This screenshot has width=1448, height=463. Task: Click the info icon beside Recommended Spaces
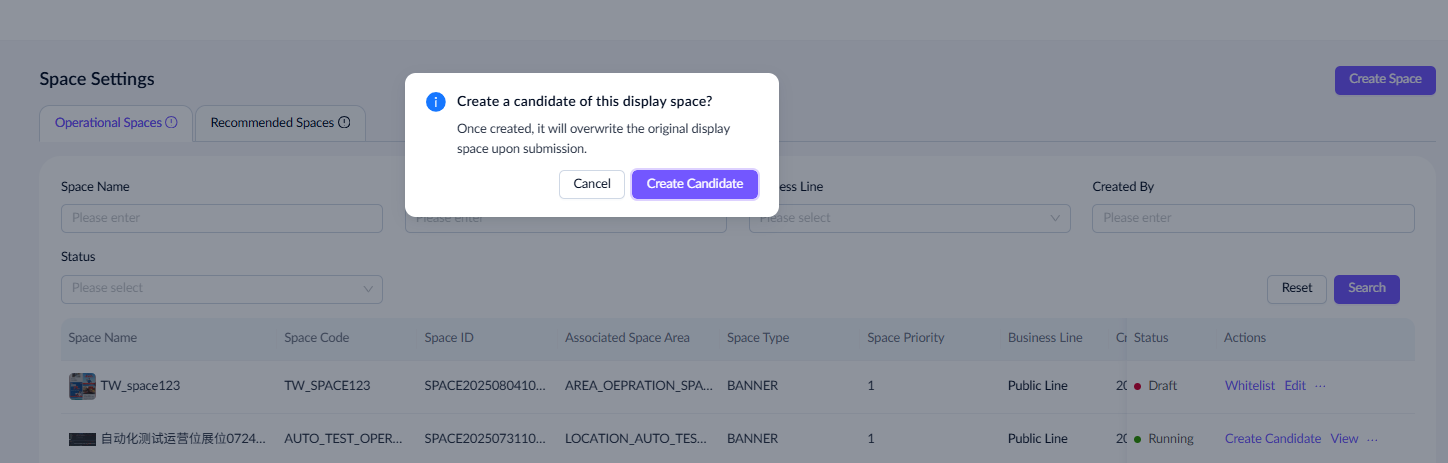344,123
